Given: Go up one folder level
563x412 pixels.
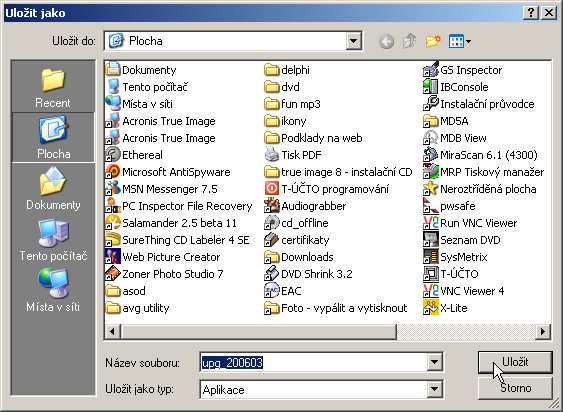Looking at the screenshot, I should tap(410, 41).
